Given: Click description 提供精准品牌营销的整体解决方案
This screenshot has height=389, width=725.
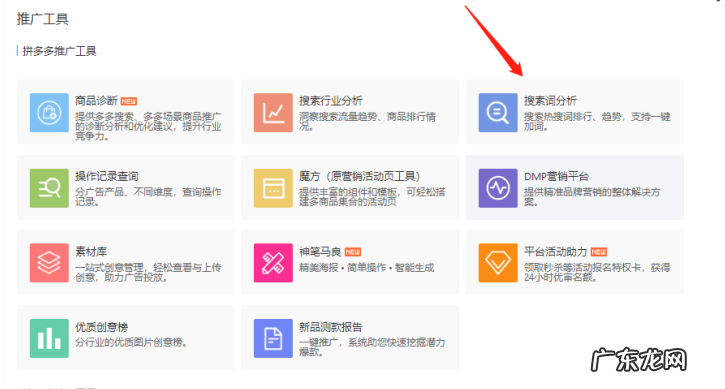Looking at the screenshot, I should coord(592,197).
